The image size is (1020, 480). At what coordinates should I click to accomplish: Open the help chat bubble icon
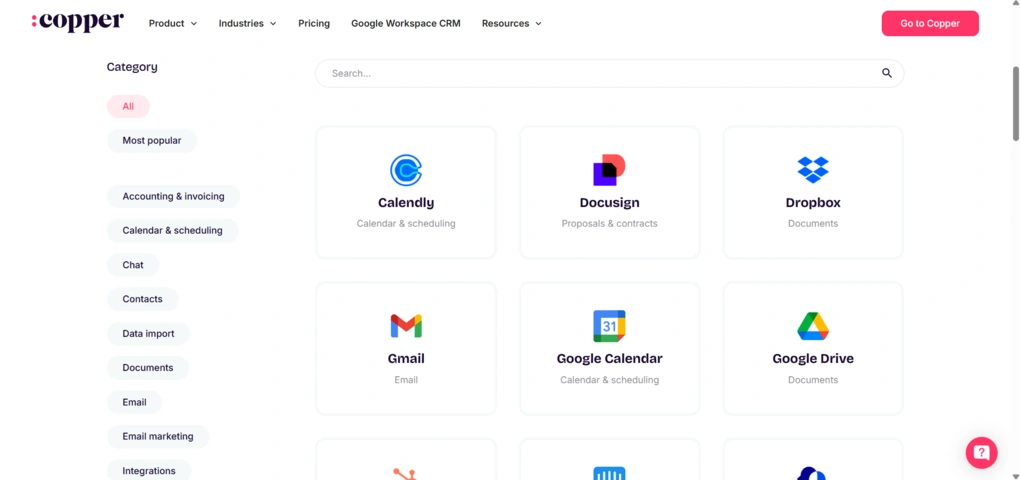coord(981,453)
